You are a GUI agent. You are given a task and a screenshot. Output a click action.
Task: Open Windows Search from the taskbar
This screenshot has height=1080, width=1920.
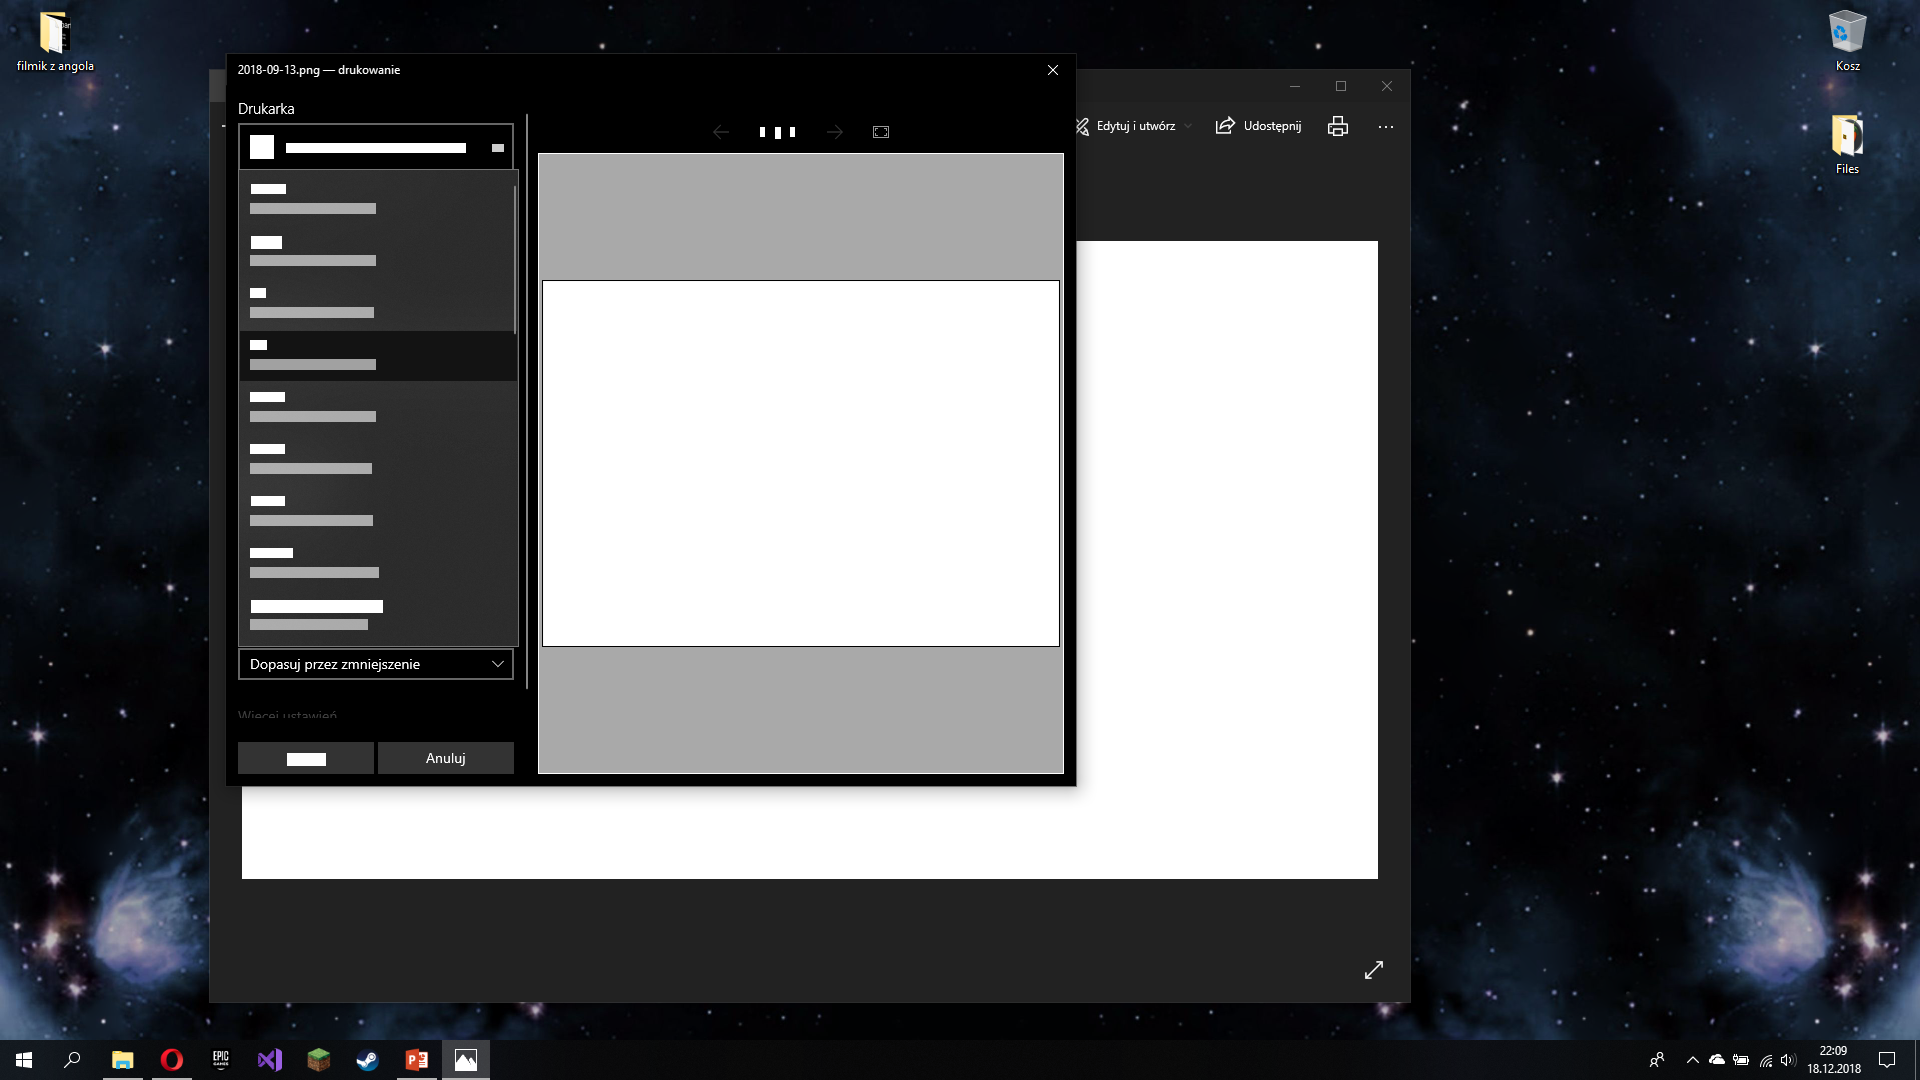coord(70,1059)
